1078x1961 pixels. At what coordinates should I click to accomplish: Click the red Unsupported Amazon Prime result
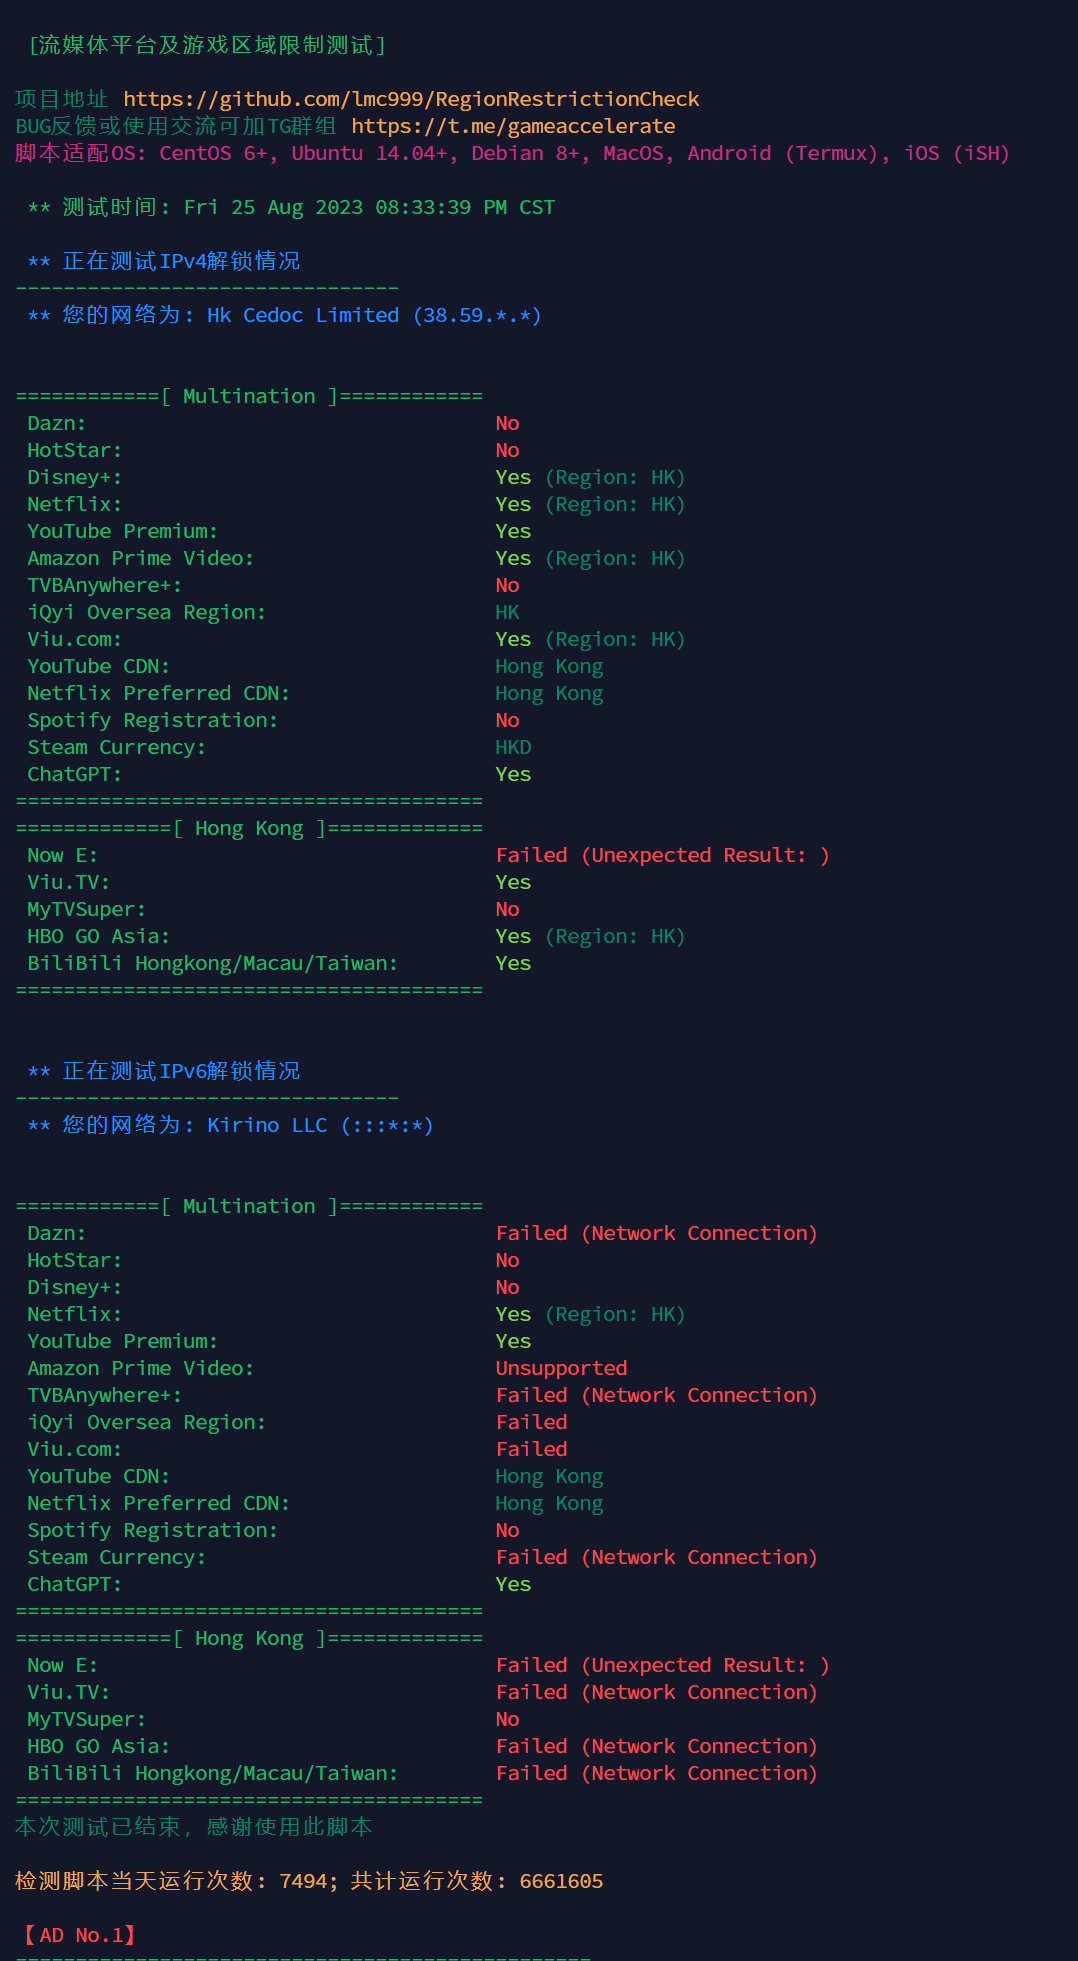point(561,1368)
